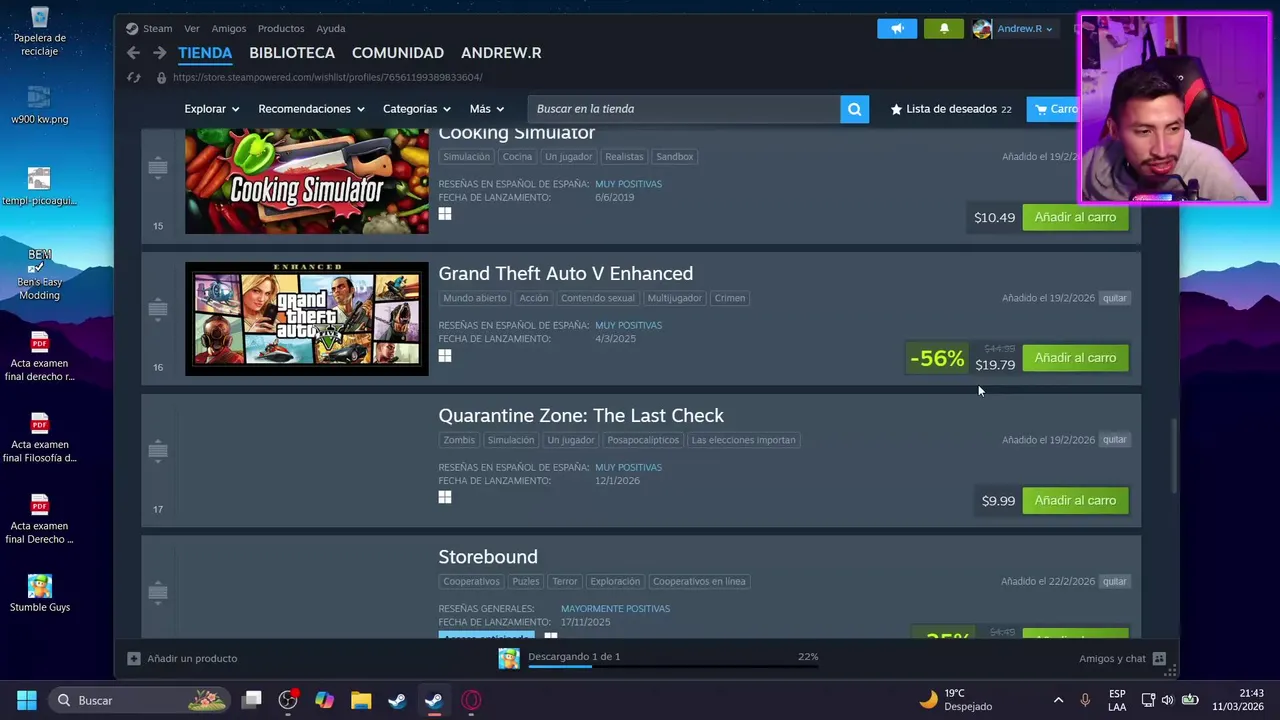Click the Posapocalípticos tag
Screen dimensions: 1280x720
tap(643, 440)
